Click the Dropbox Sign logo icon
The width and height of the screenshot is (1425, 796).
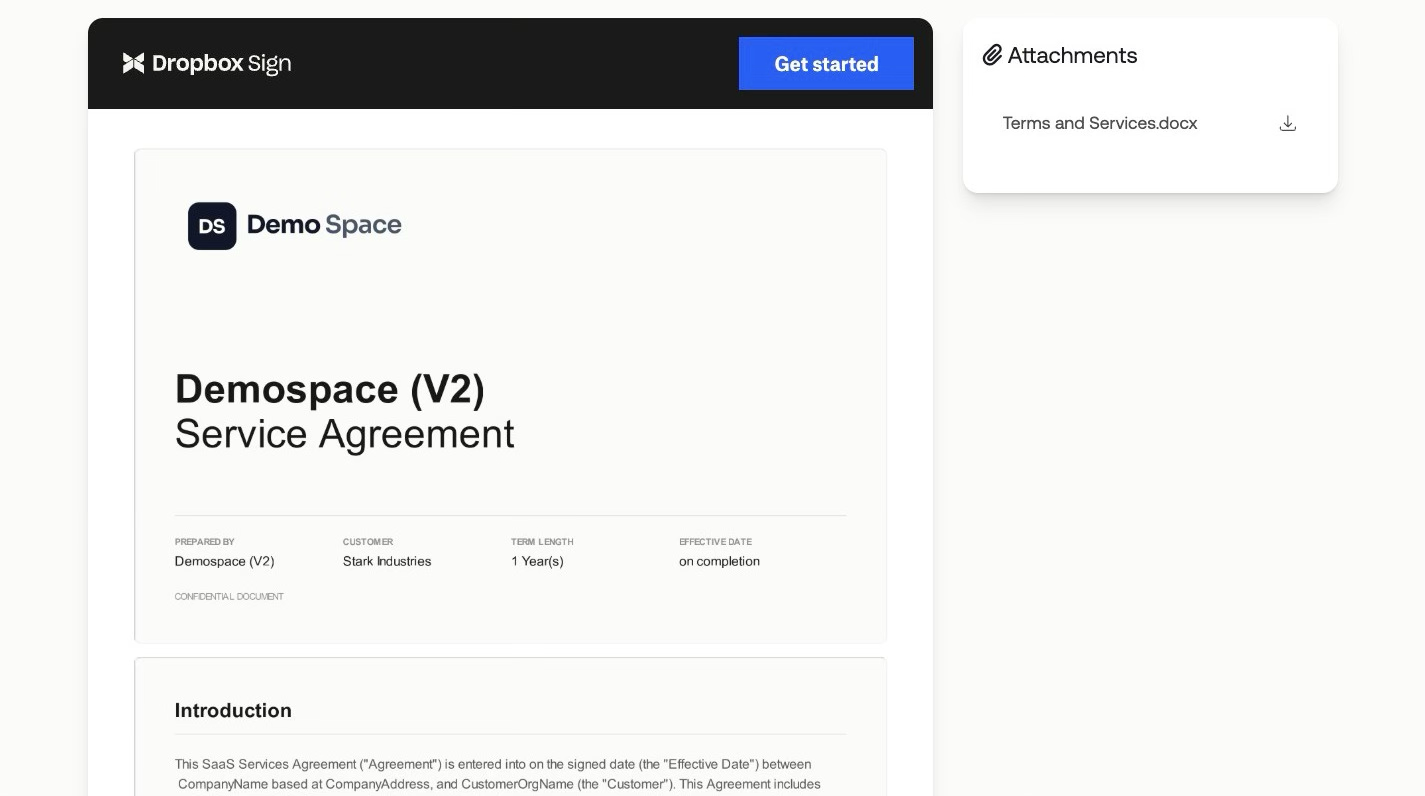click(x=133, y=63)
